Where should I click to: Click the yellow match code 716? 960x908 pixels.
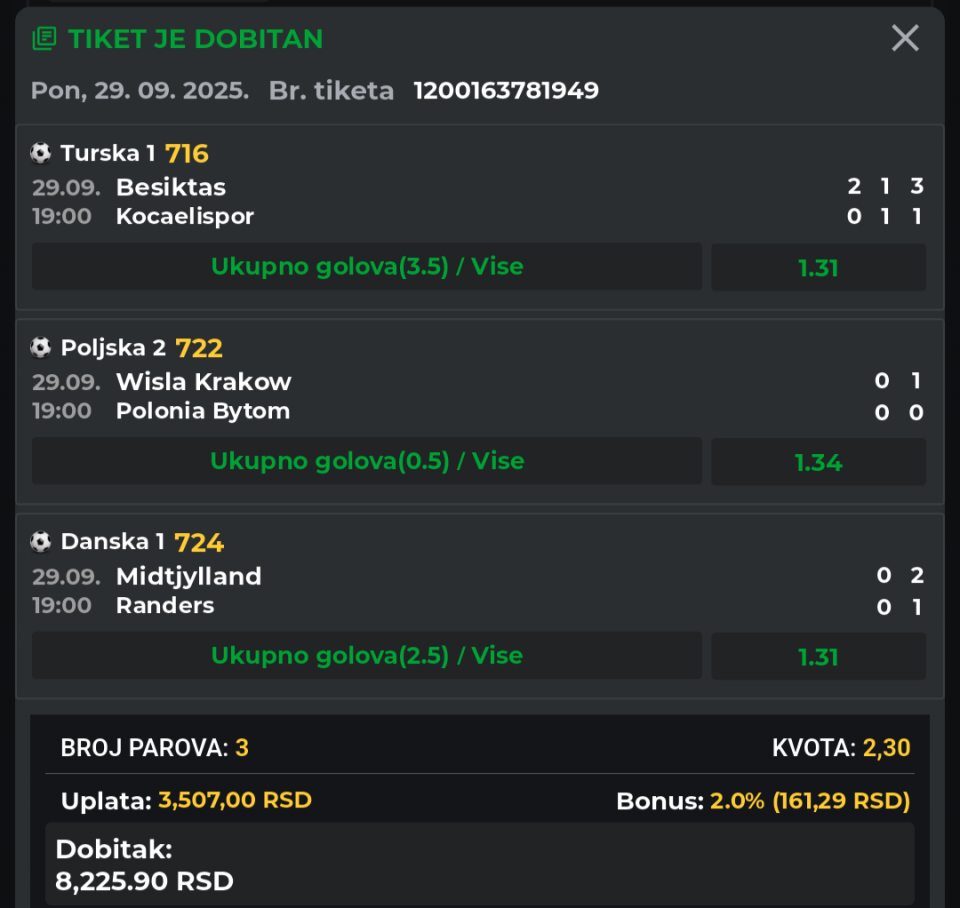(187, 153)
